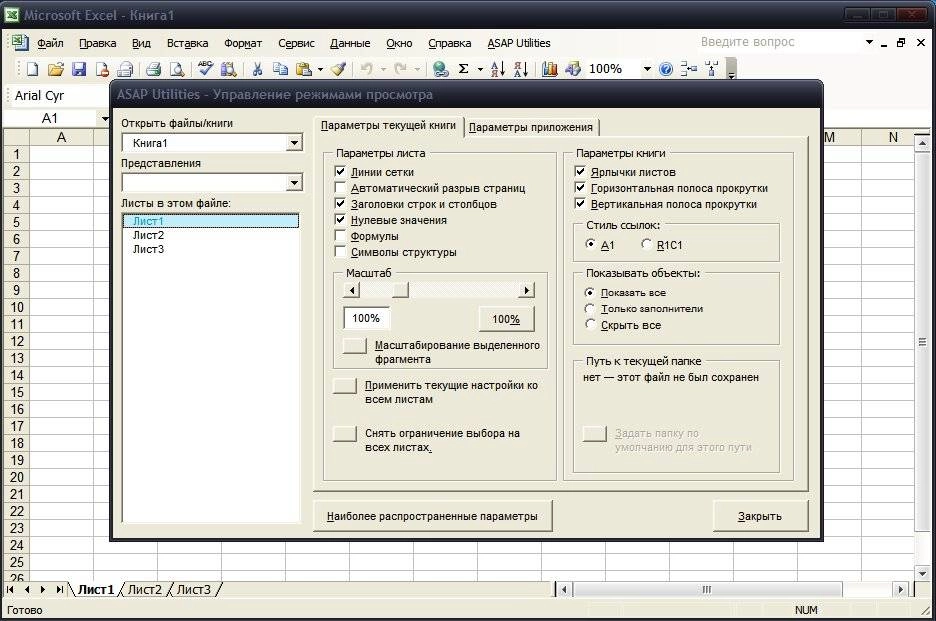Open the toolbar zoom 100% dropdown arrow

point(647,69)
